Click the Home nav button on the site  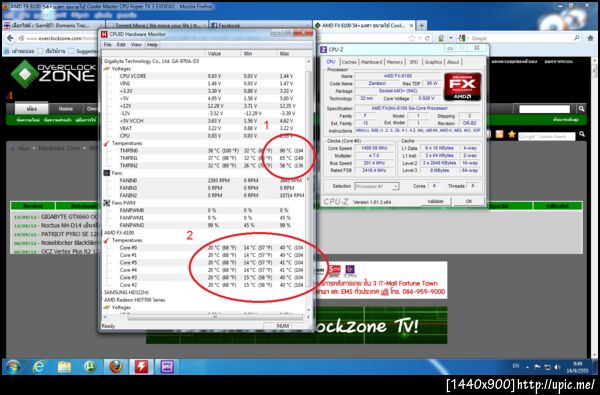pos(65,109)
